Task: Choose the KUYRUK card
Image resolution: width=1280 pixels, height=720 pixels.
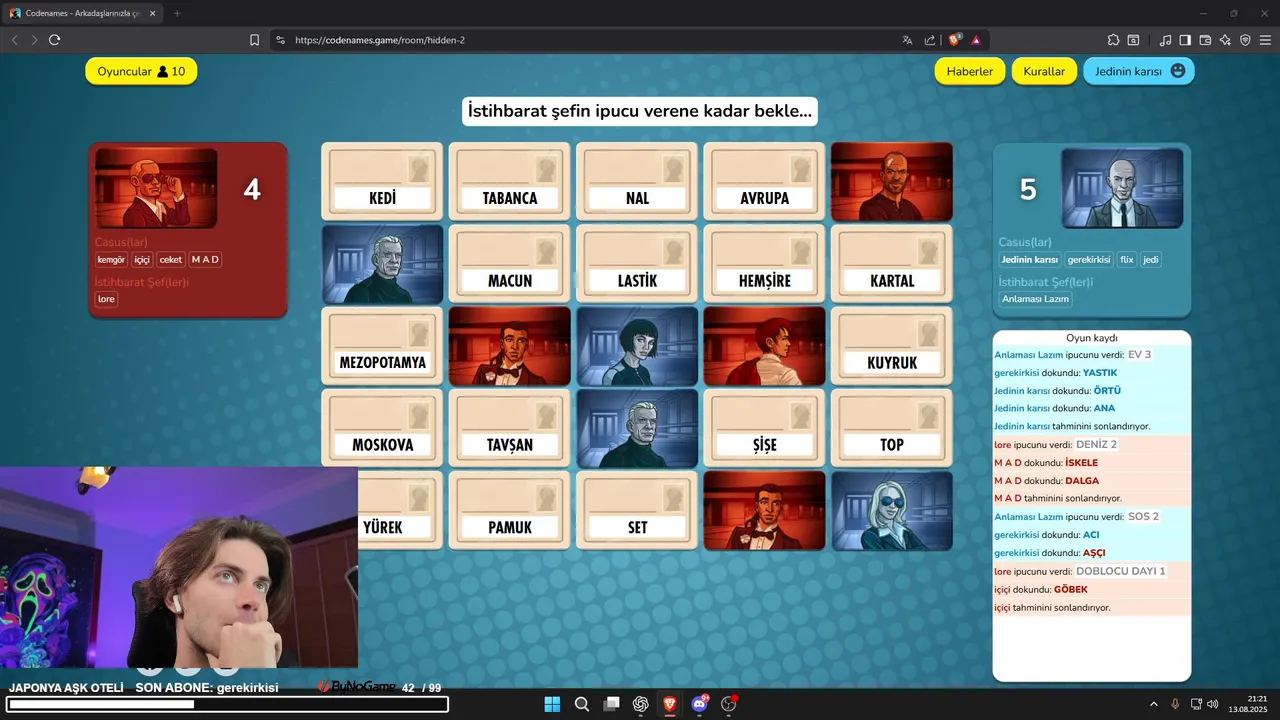Action: coord(892,346)
